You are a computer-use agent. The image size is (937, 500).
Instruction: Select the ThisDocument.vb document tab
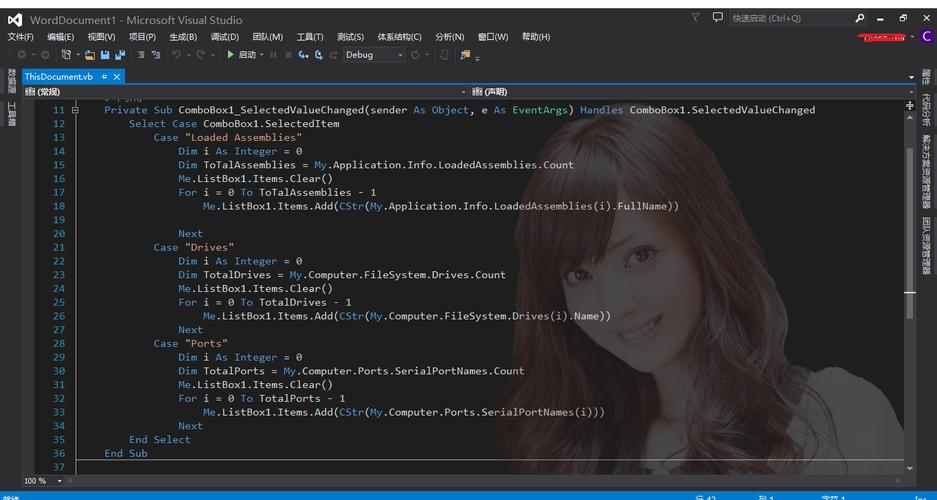tap(58, 77)
